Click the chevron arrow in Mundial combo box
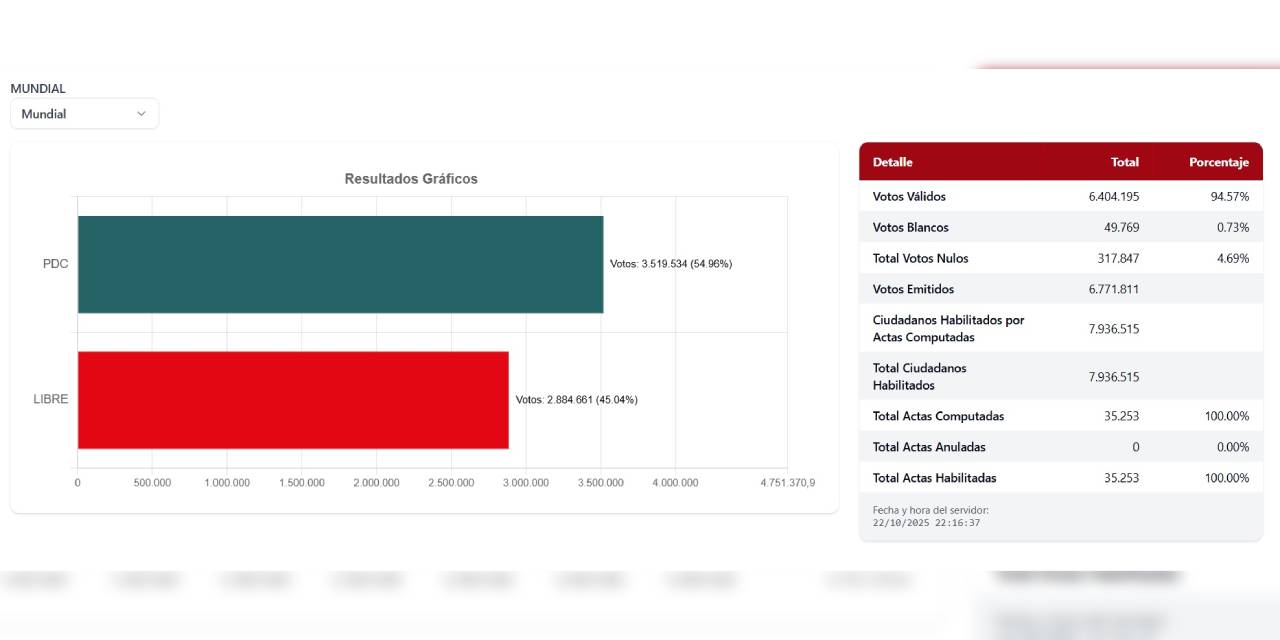Image resolution: width=1280 pixels, height=640 pixels. 141,114
